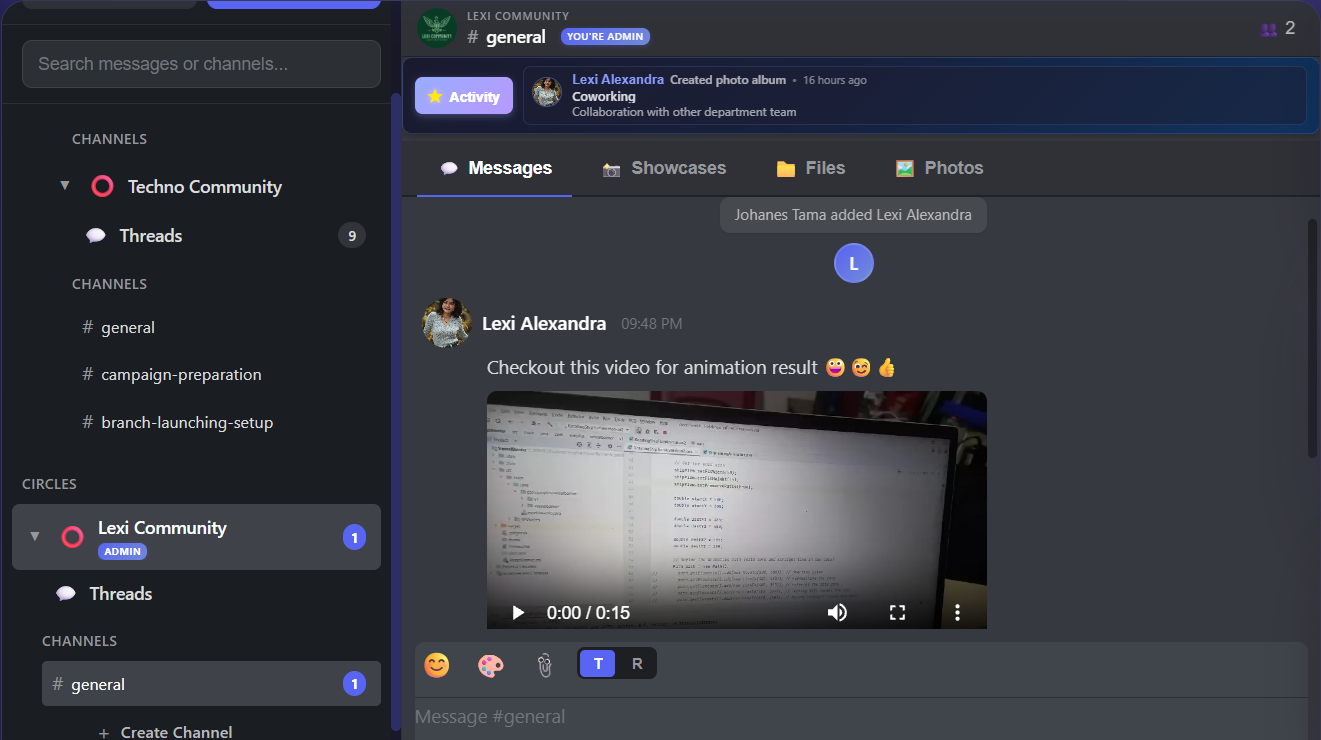Attach a file using the paperclip icon
Image resolution: width=1321 pixels, height=740 pixels.
[x=544, y=665]
